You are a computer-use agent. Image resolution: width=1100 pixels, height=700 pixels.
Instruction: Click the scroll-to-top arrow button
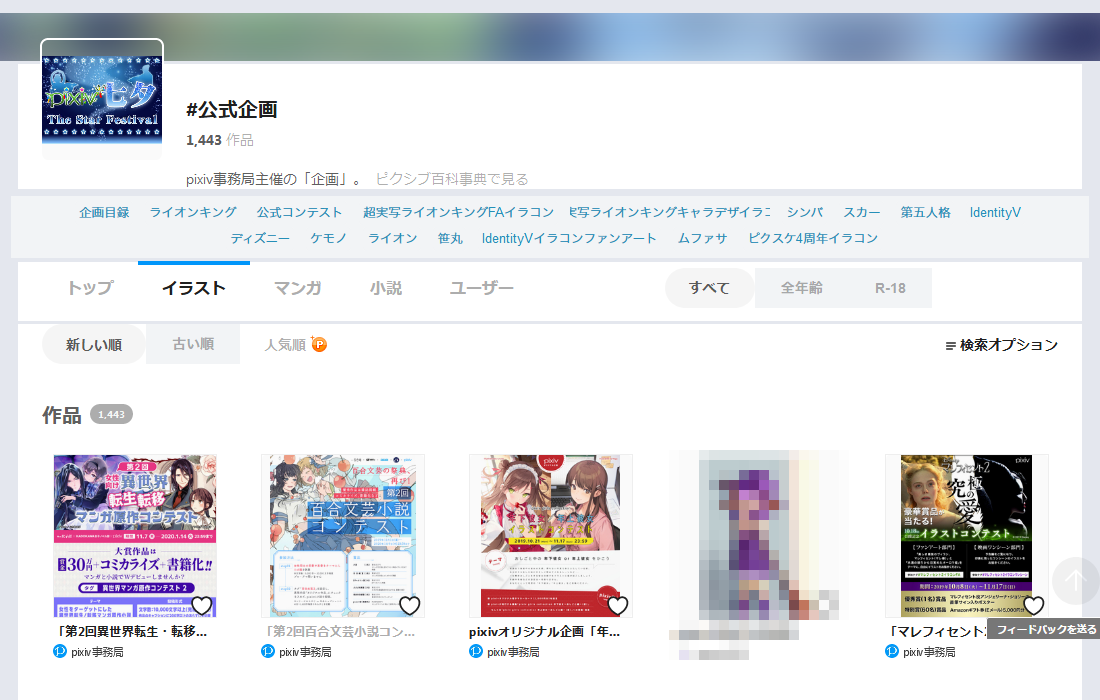click(1075, 581)
